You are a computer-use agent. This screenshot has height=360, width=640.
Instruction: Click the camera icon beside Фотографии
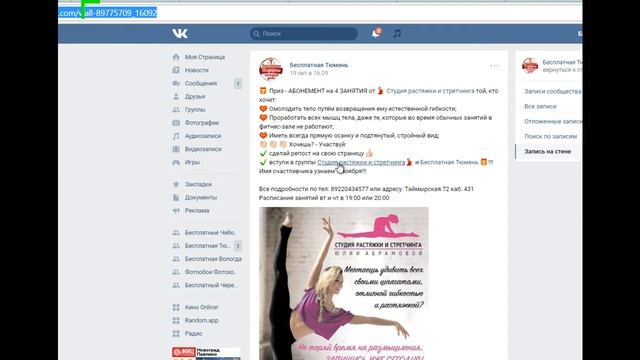click(176, 123)
